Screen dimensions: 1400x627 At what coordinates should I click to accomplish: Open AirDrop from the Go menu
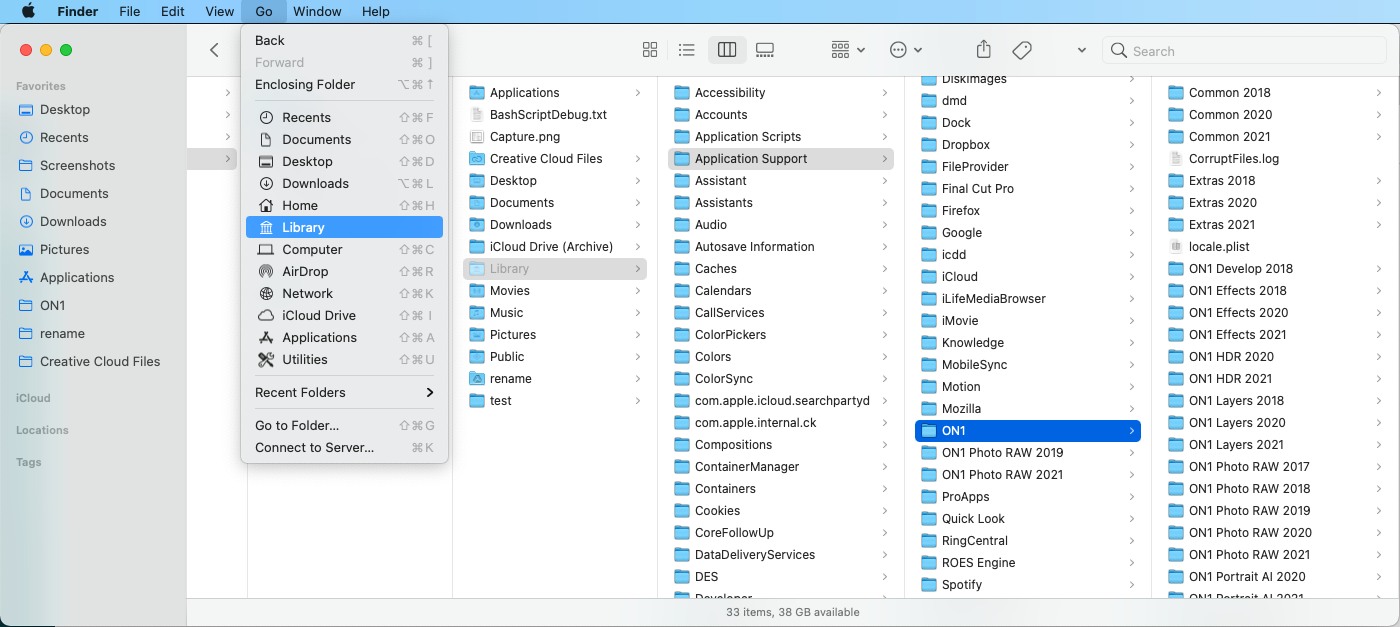305,271
